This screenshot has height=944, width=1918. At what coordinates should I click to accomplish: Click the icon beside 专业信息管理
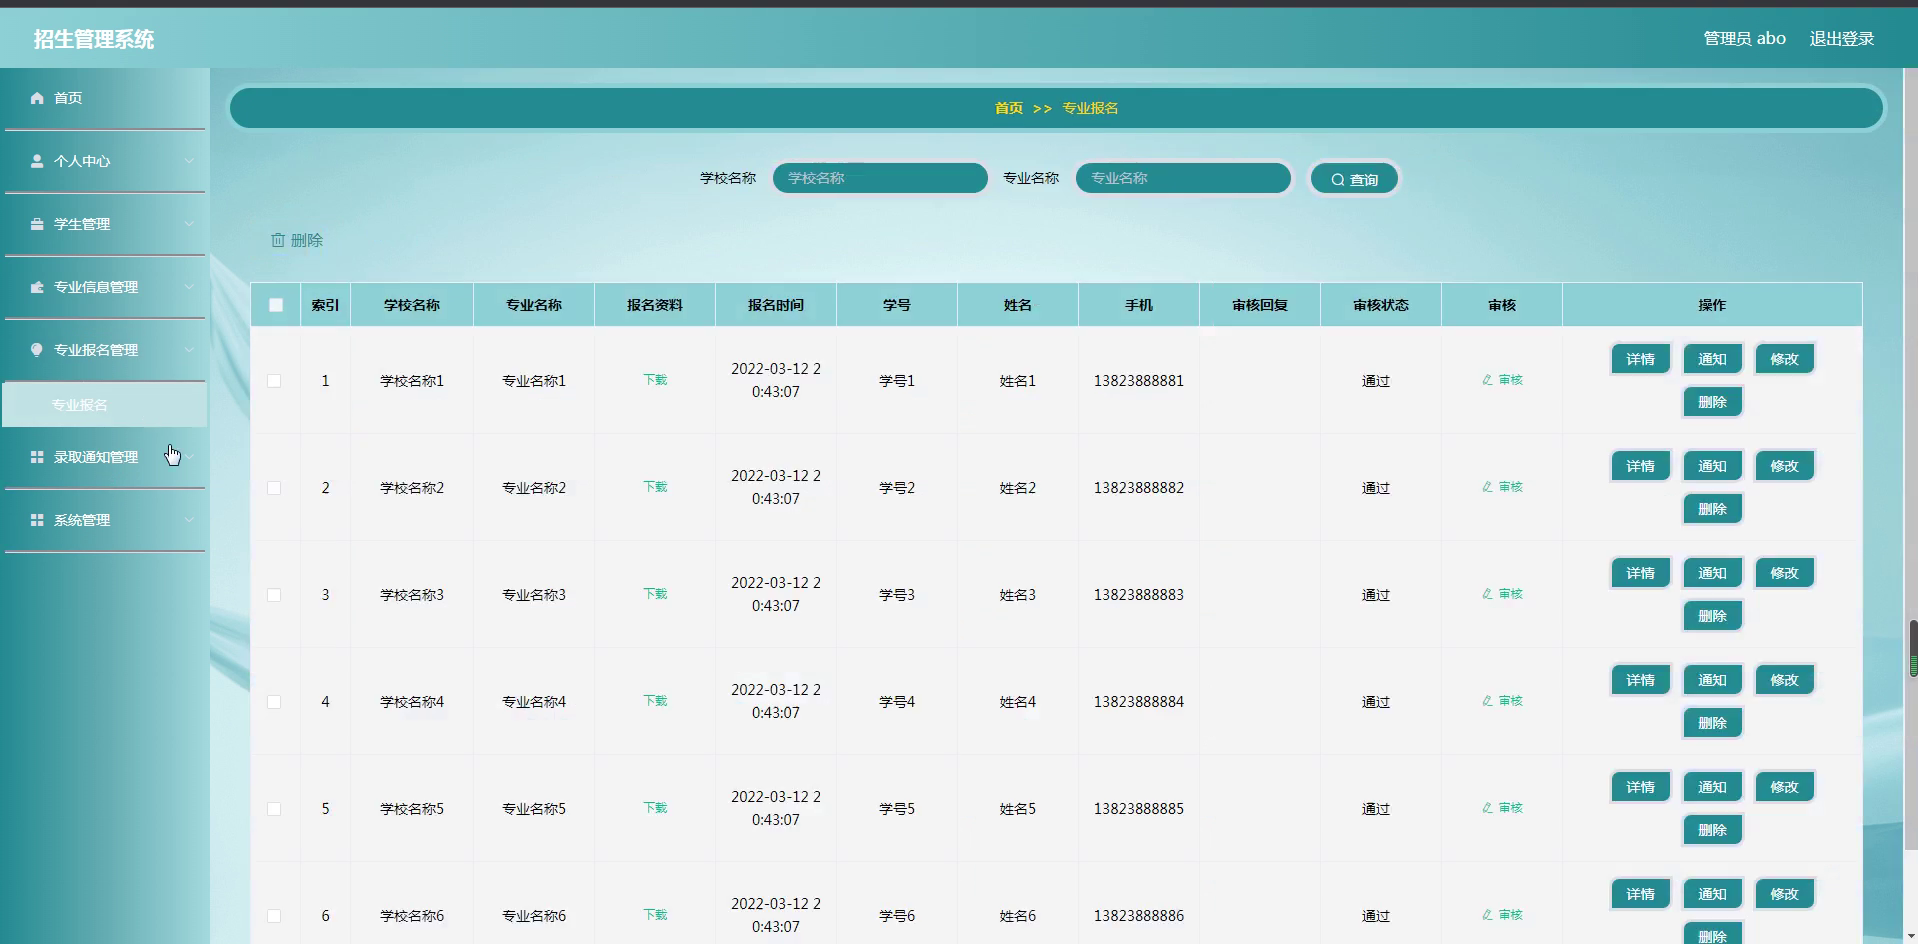coord(37,287)
